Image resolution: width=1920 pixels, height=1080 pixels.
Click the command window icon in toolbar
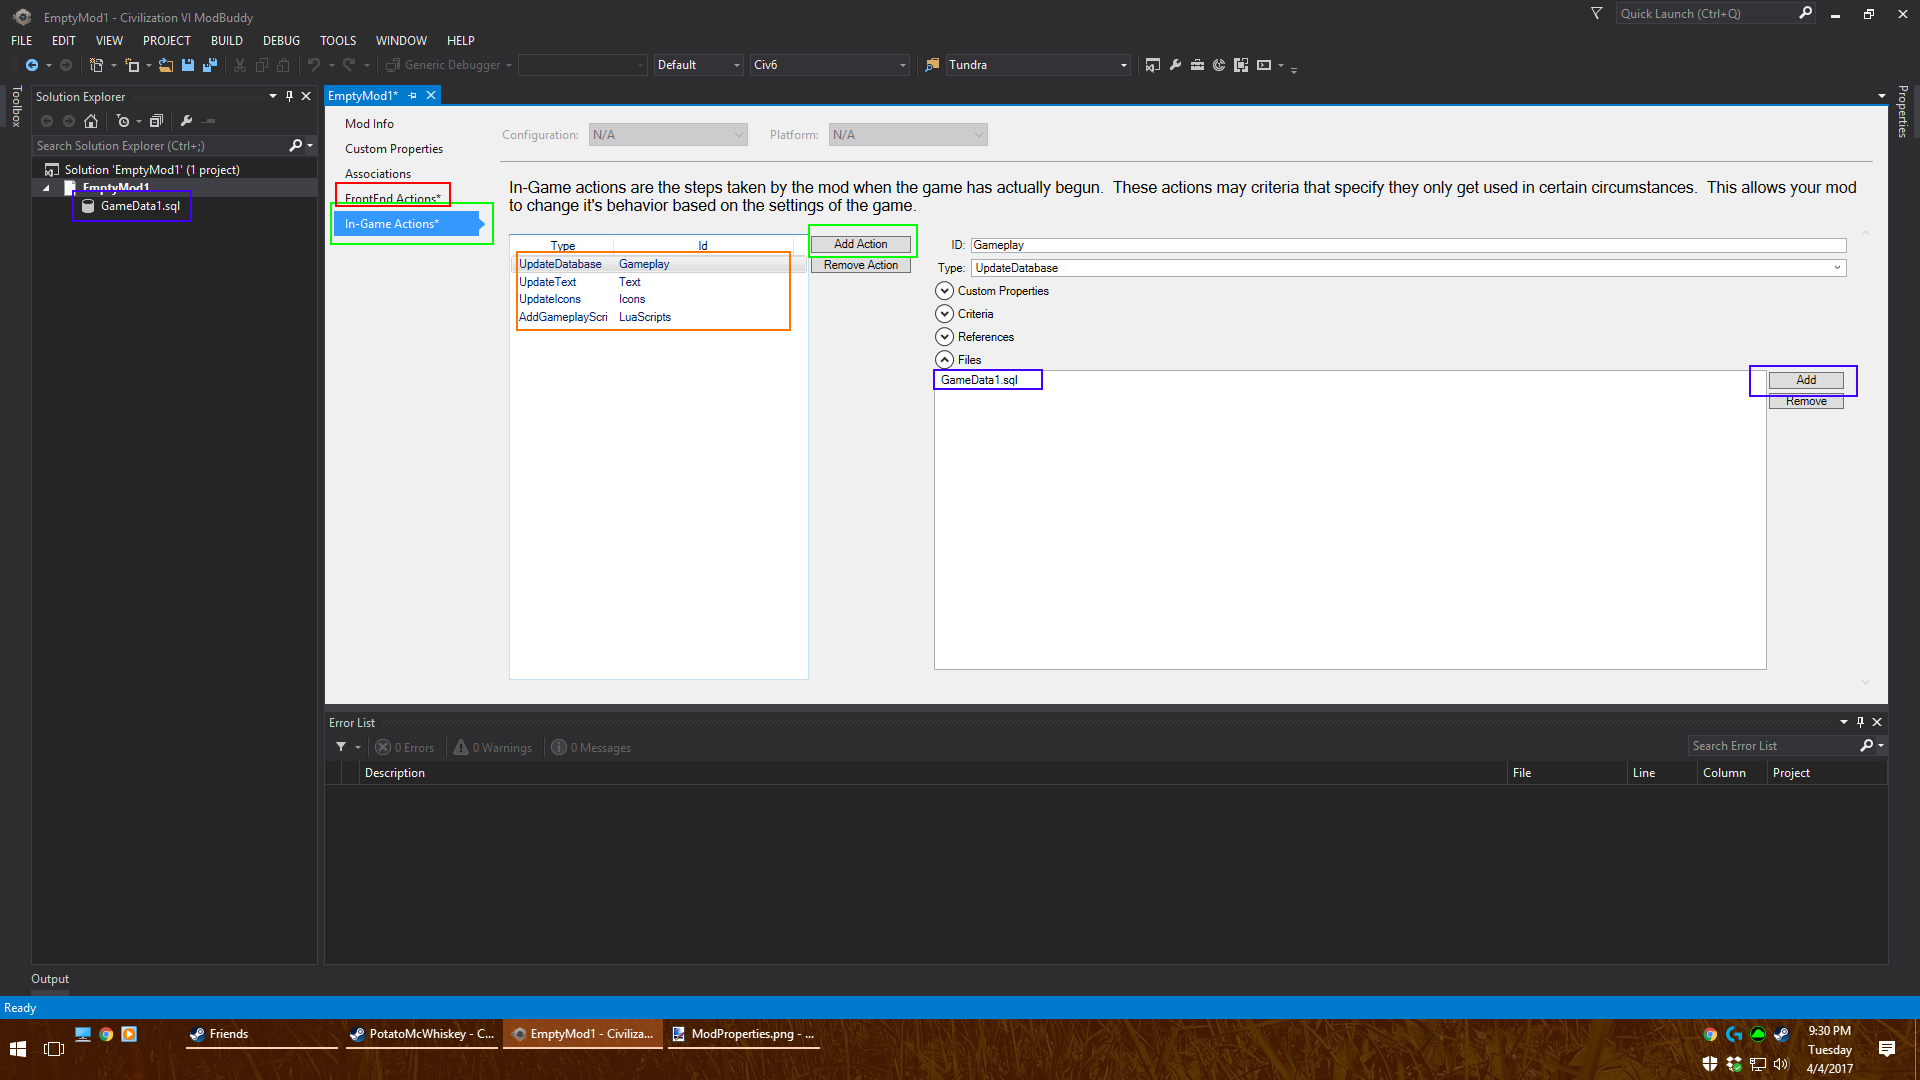(x=1264, y=65)
